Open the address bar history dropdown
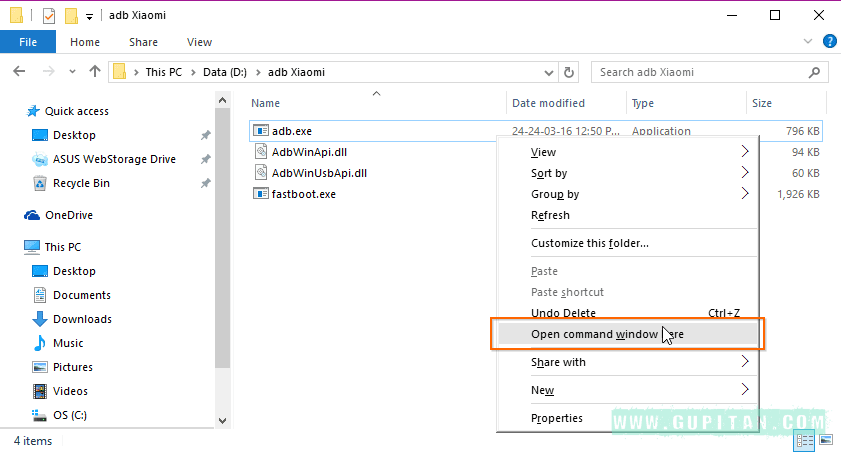The height and width of the screenshot is (452, 841). point(549,72)
